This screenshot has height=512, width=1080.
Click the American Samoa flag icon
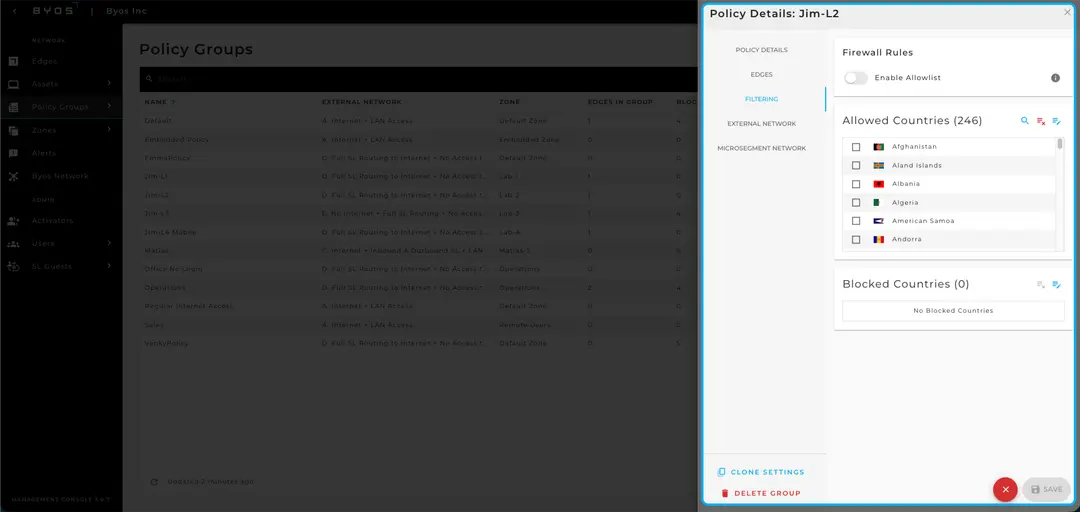click(878, 221)
